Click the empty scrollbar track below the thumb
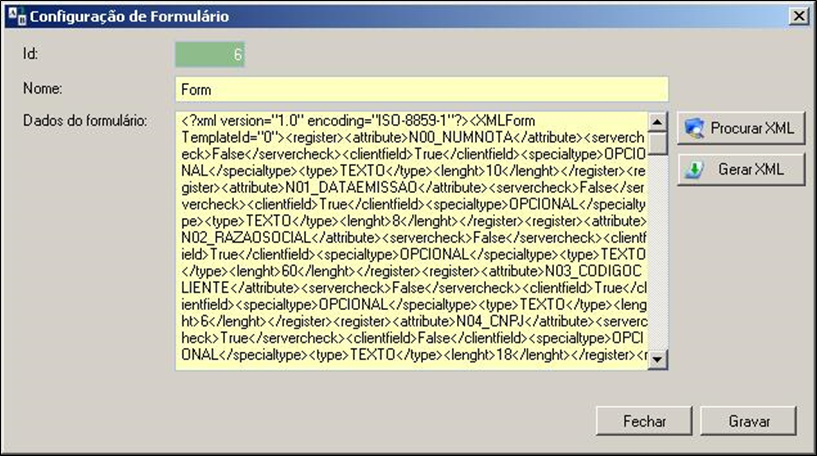The width and height of the screenshot is (817, 456). coord(658,260)
